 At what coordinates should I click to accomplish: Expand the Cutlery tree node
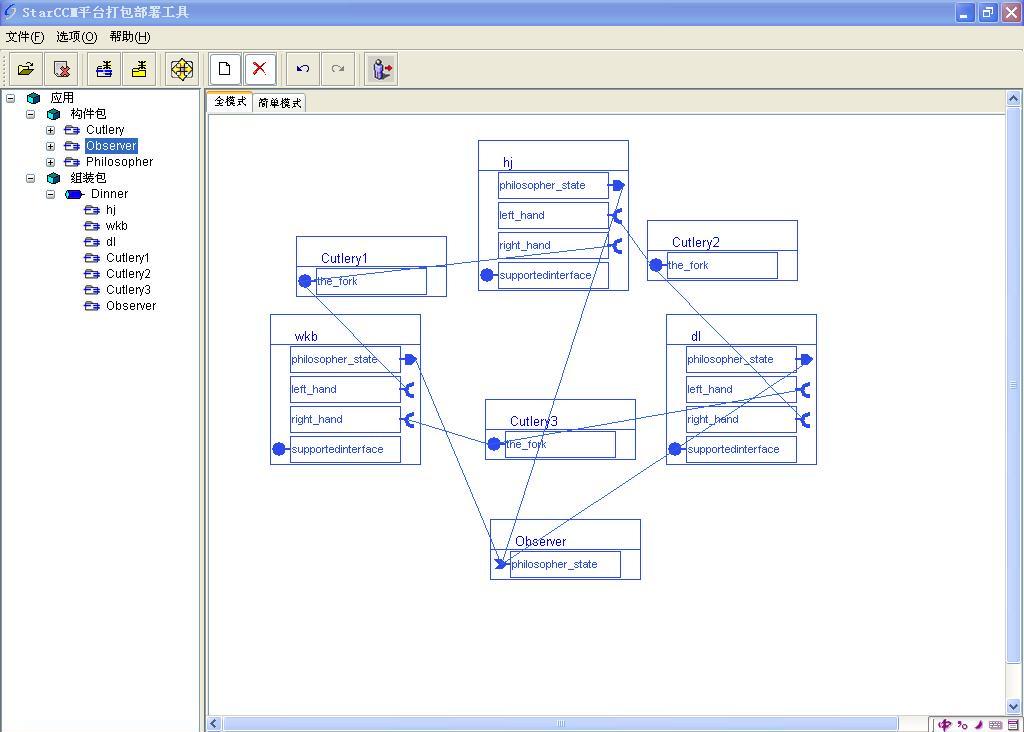[x=50, y=130]
